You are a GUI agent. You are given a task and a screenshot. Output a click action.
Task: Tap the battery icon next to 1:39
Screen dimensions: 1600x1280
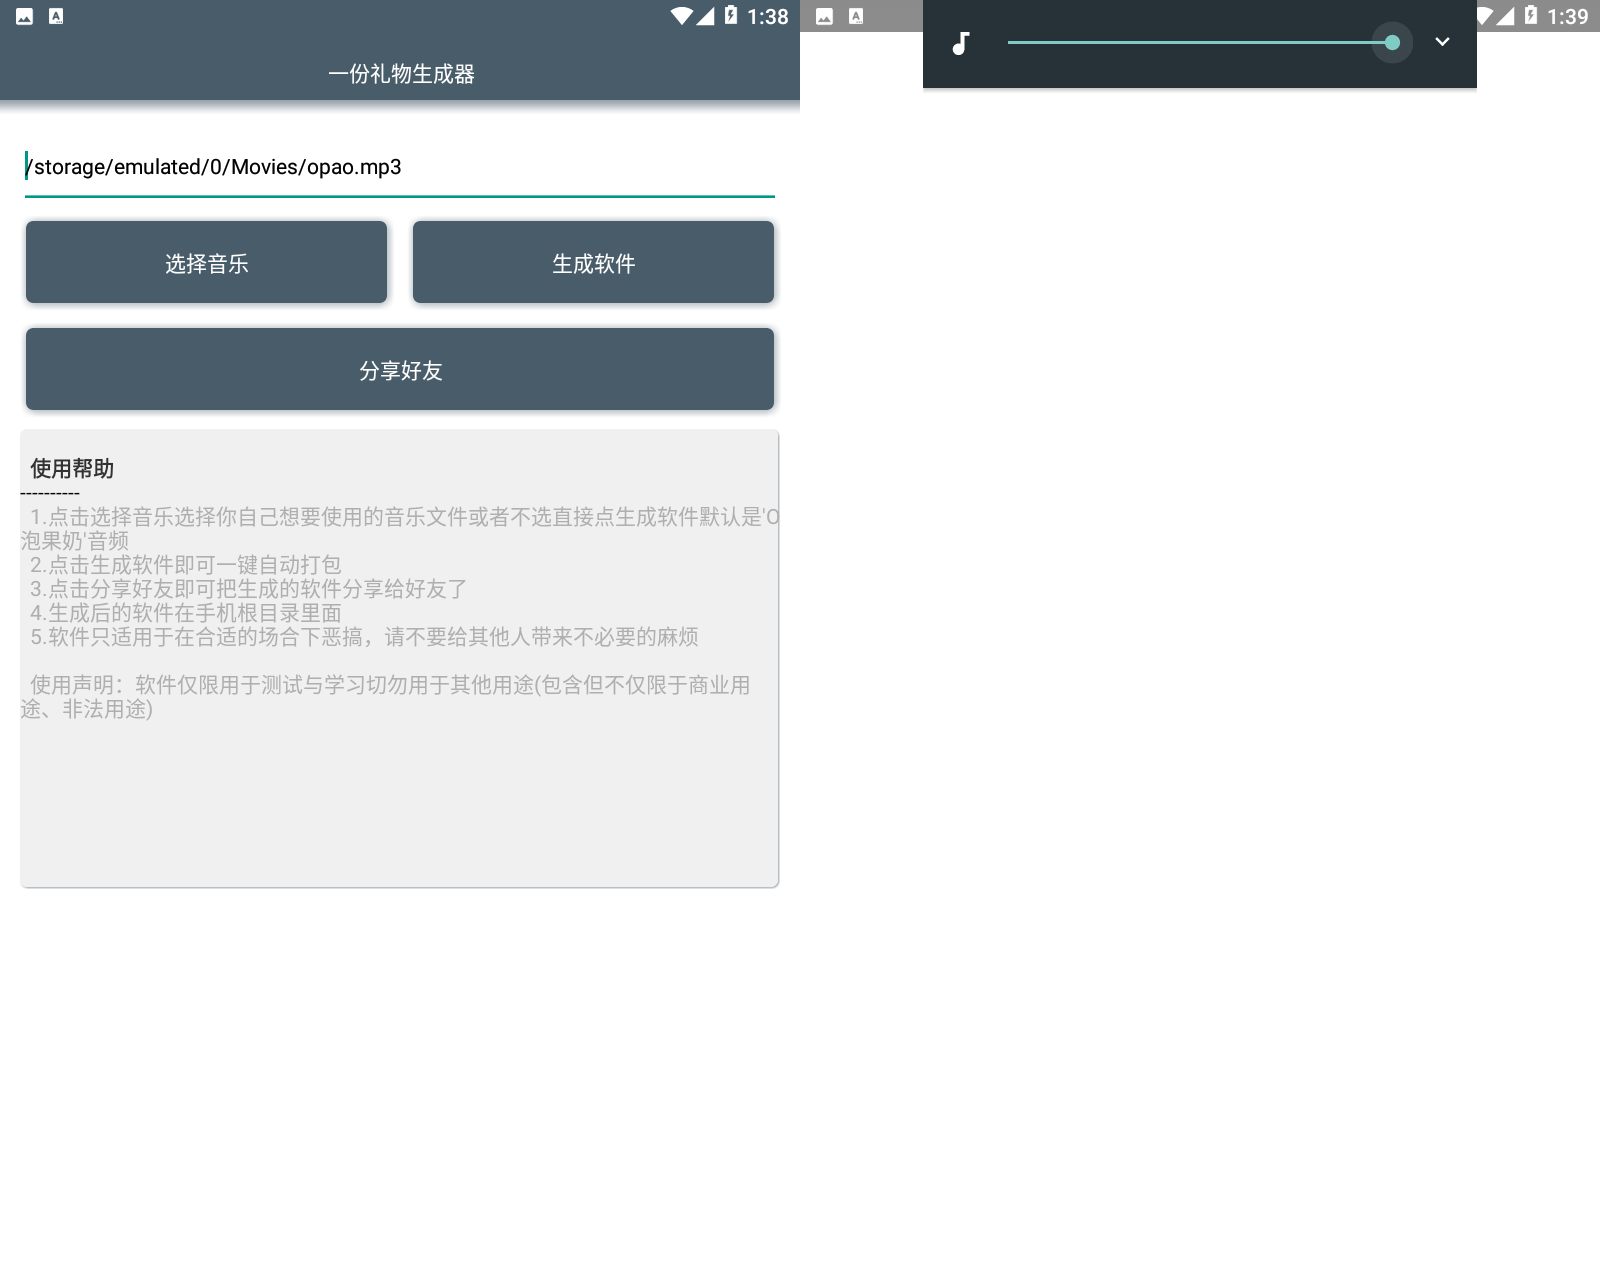1531,16
